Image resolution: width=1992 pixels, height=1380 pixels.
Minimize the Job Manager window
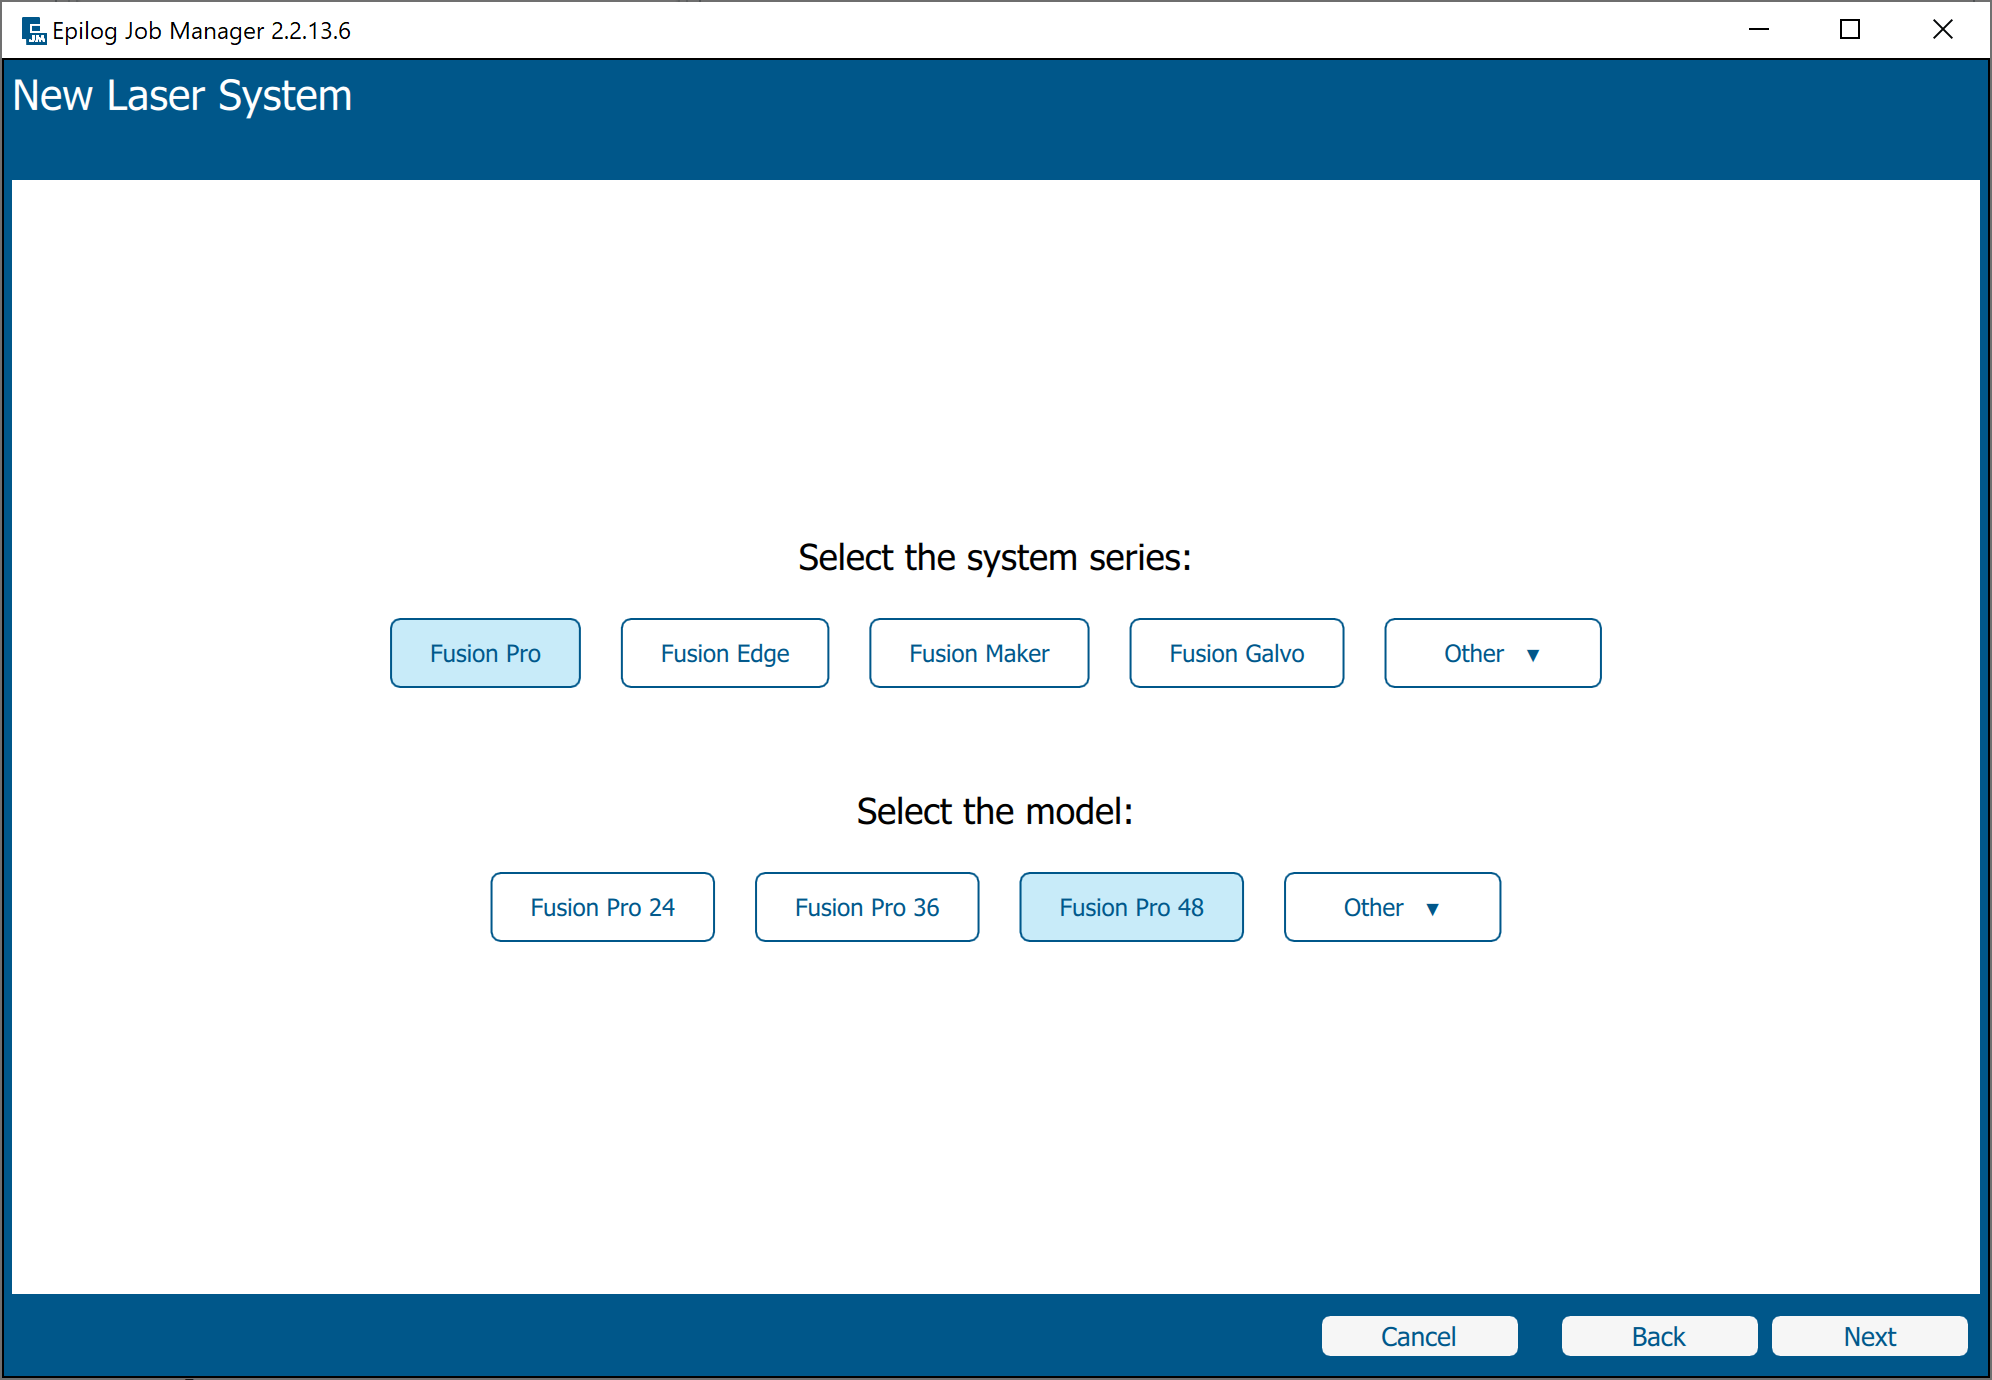(x=1759, y=30)
